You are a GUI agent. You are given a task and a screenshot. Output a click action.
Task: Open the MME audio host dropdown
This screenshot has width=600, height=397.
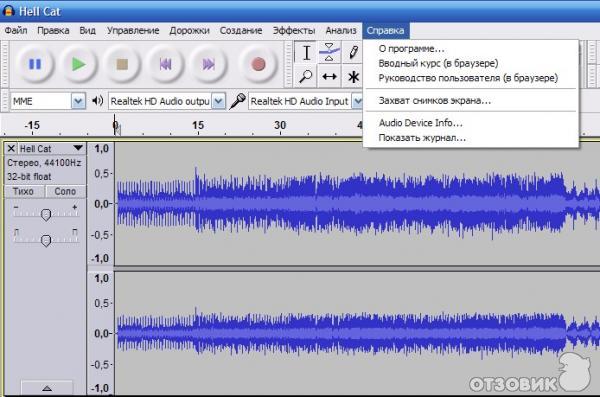pyautogui.click(x=78, y=101)
